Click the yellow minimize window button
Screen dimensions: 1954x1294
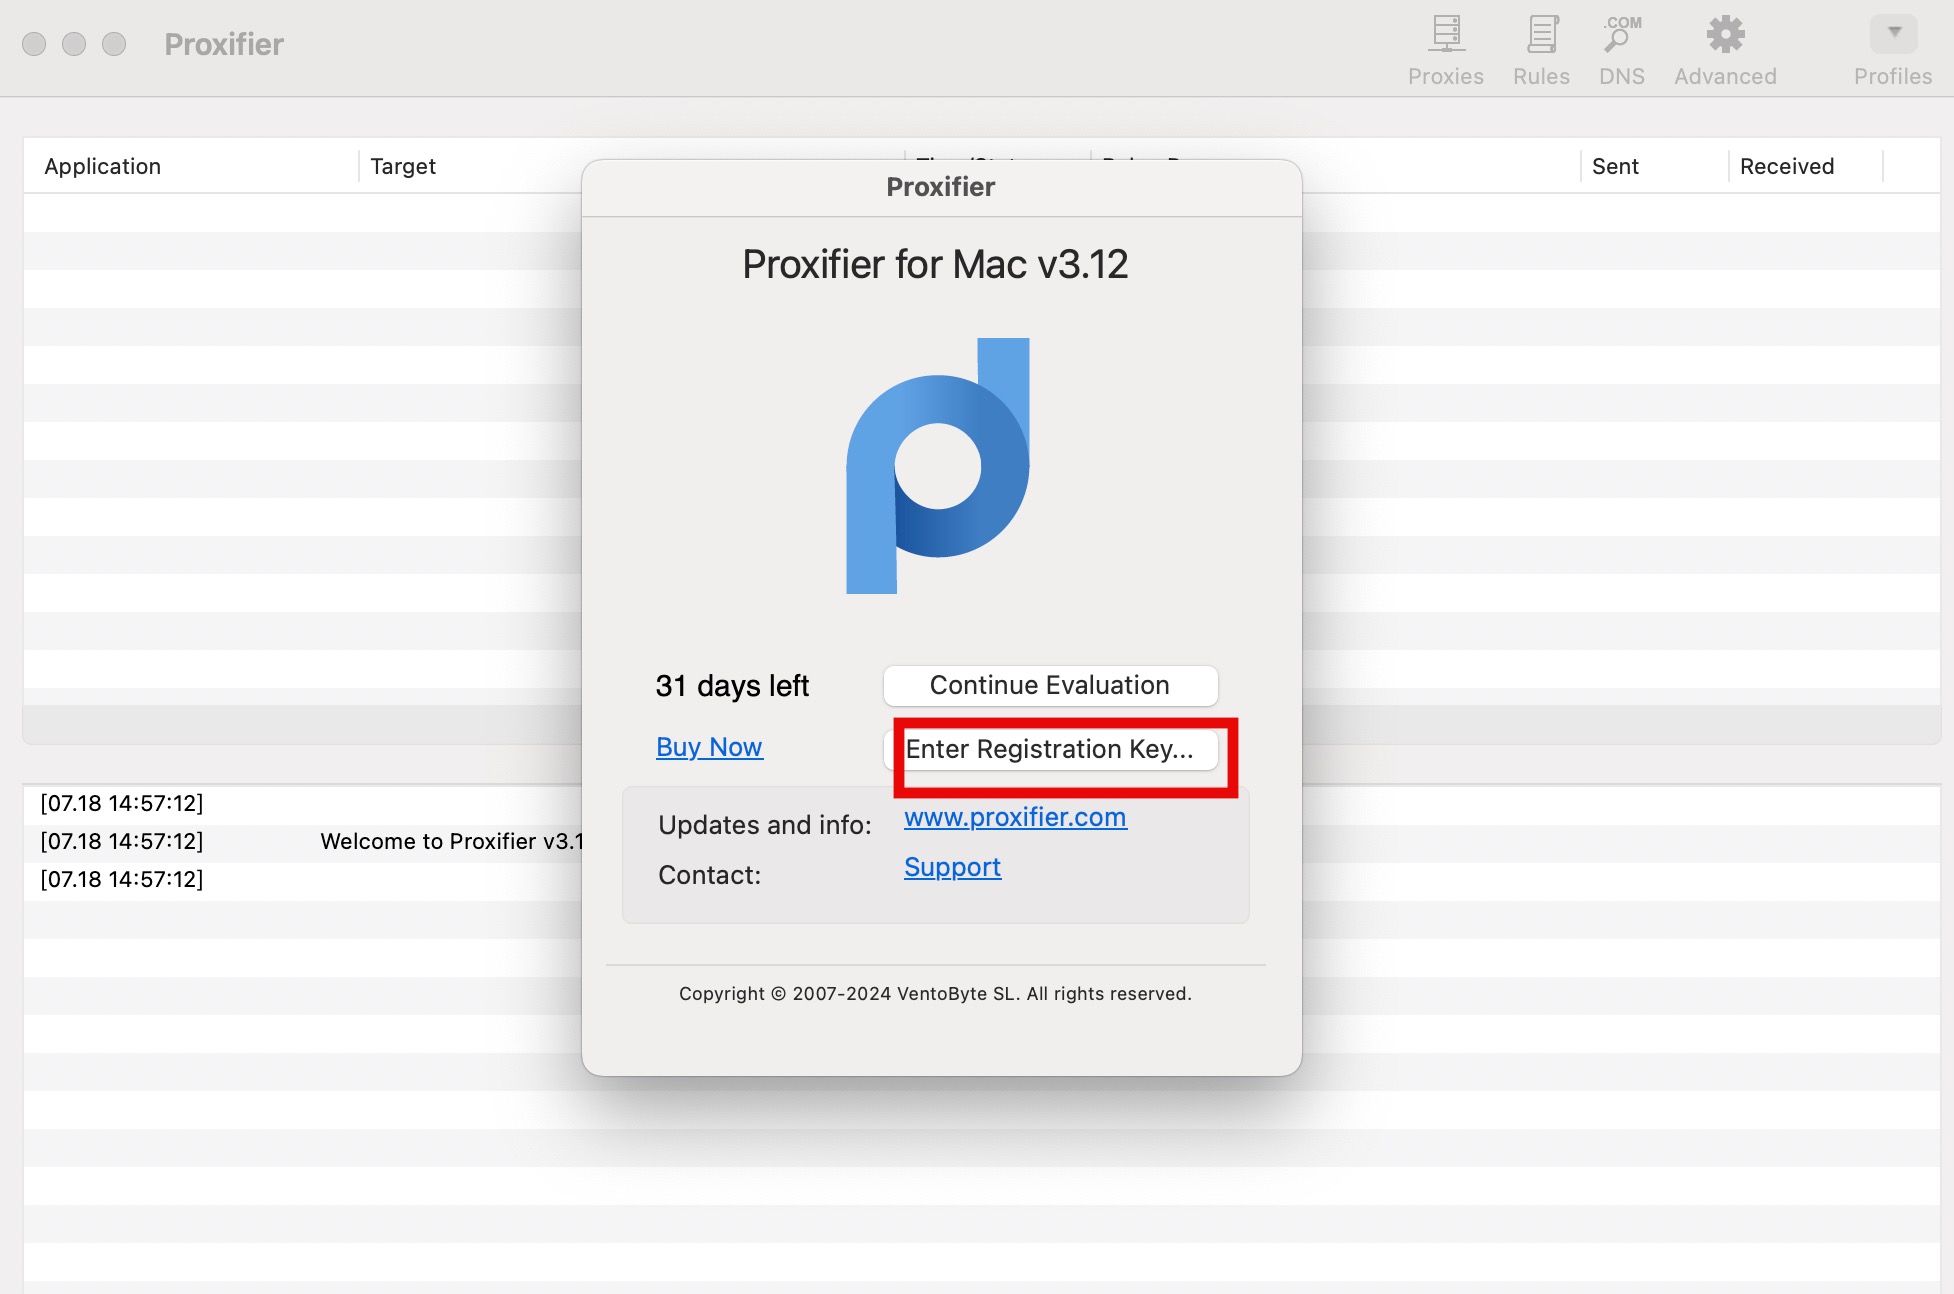pyautogui.click(x=74, y=44)
